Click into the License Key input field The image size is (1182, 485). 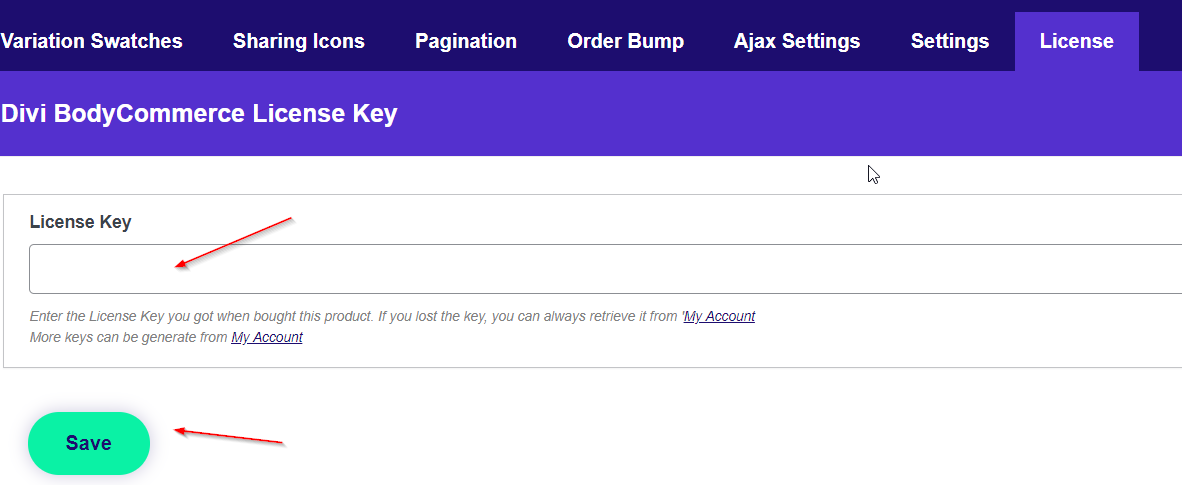tap(600, 269)
